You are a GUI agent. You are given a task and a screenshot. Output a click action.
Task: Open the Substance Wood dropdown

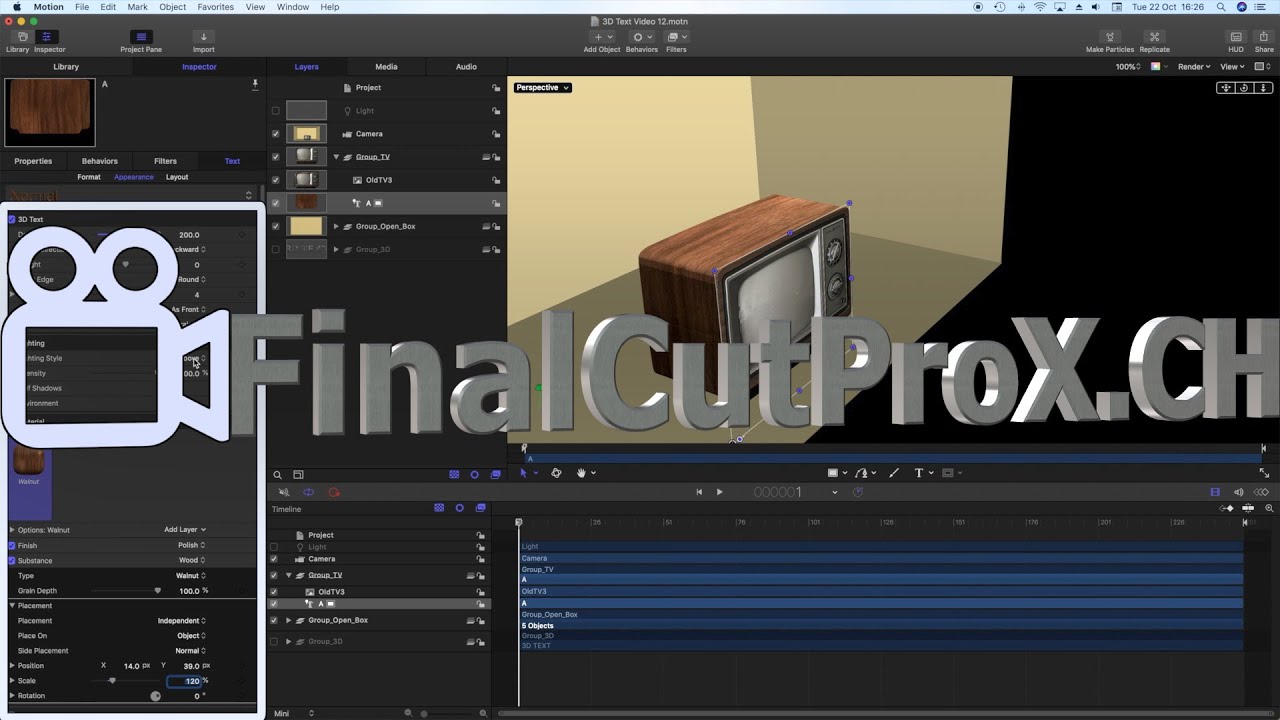[x=191, y=561]
